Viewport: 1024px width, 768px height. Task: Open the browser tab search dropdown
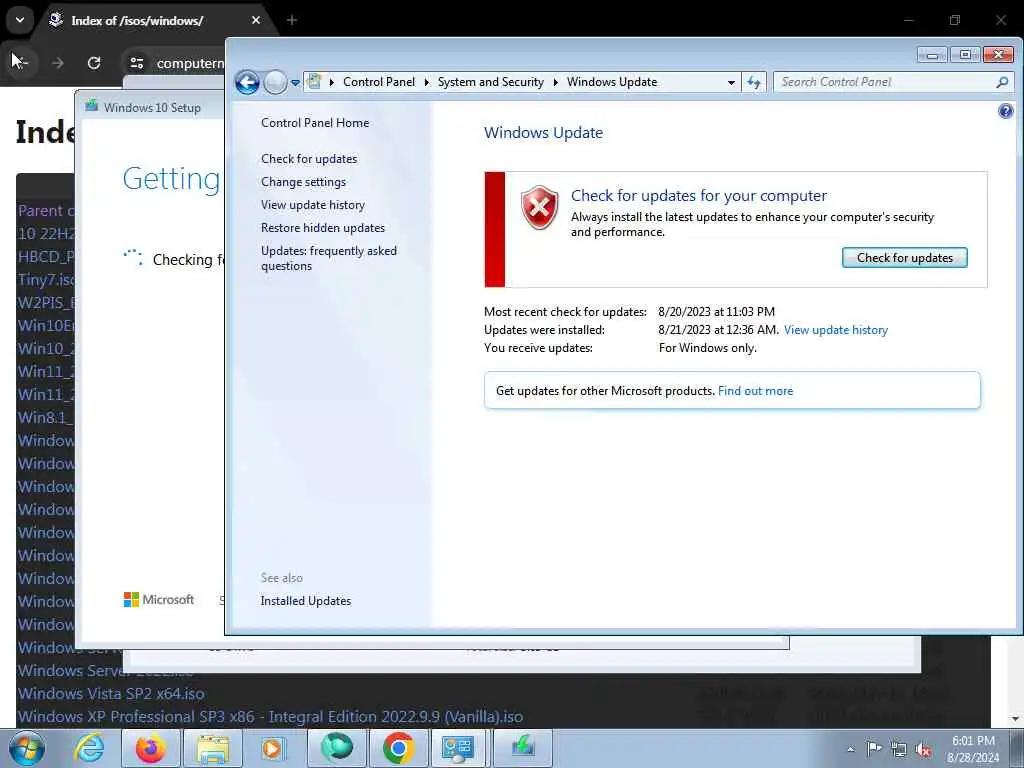coord(20,20)
